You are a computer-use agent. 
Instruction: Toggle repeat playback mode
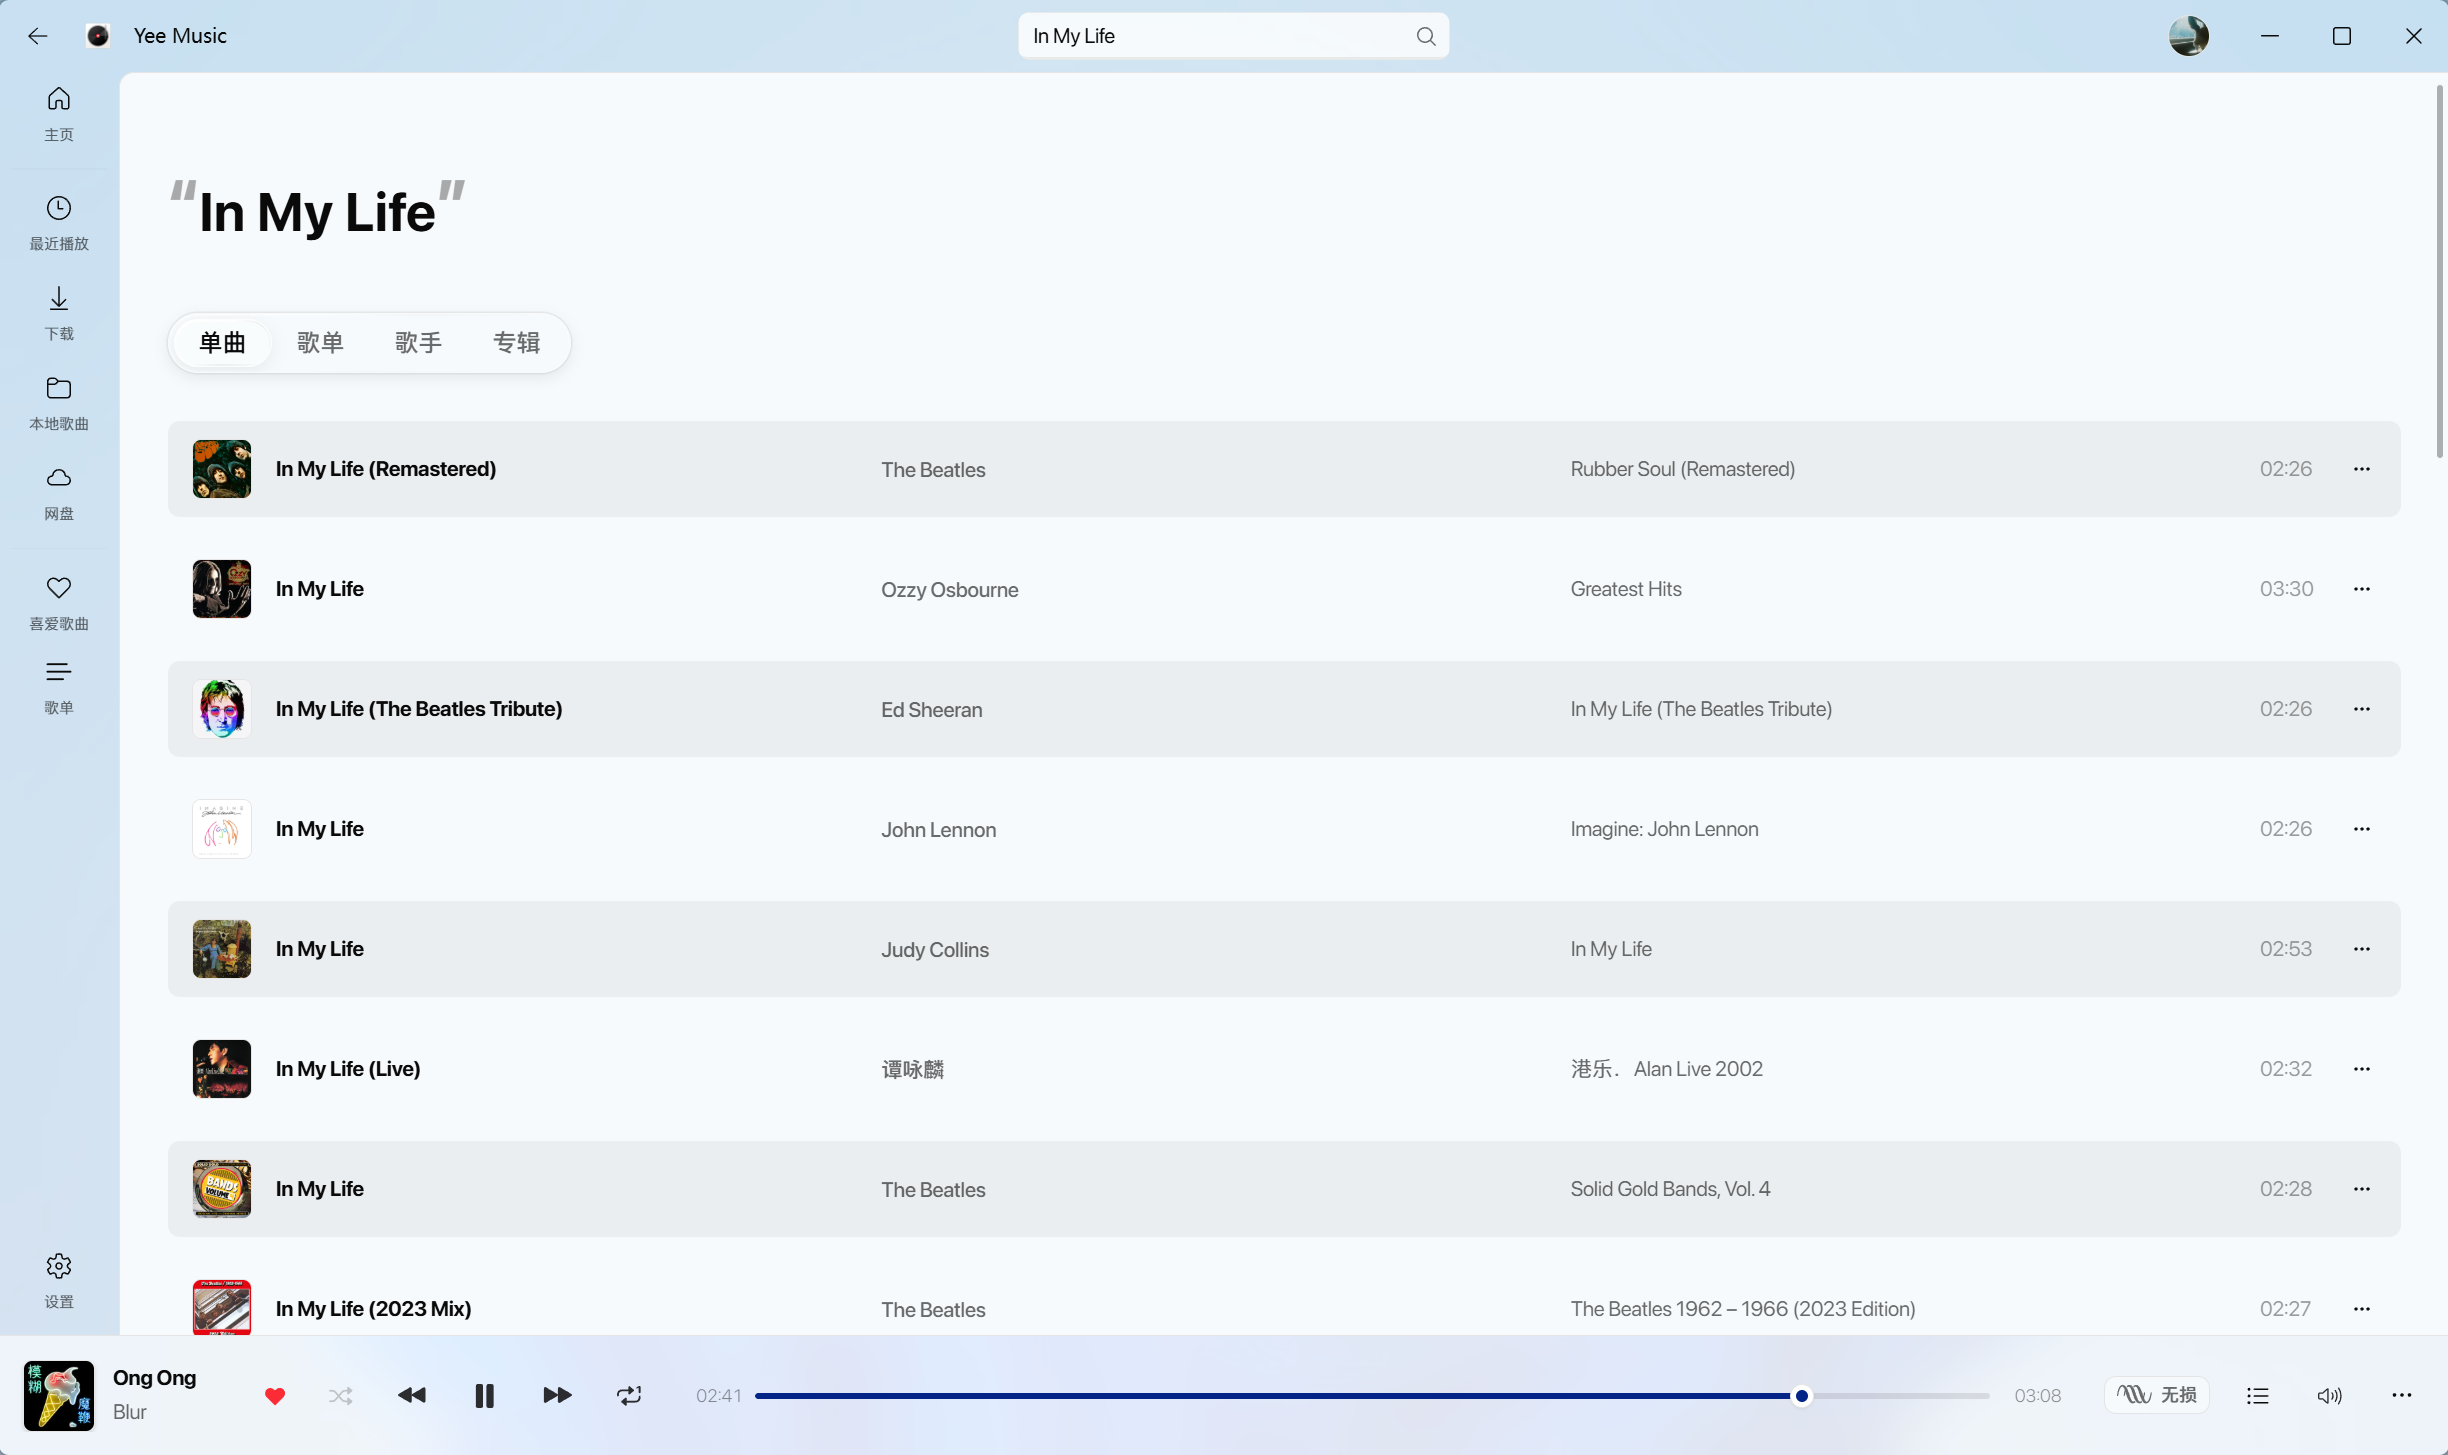tap(629, 1395)
